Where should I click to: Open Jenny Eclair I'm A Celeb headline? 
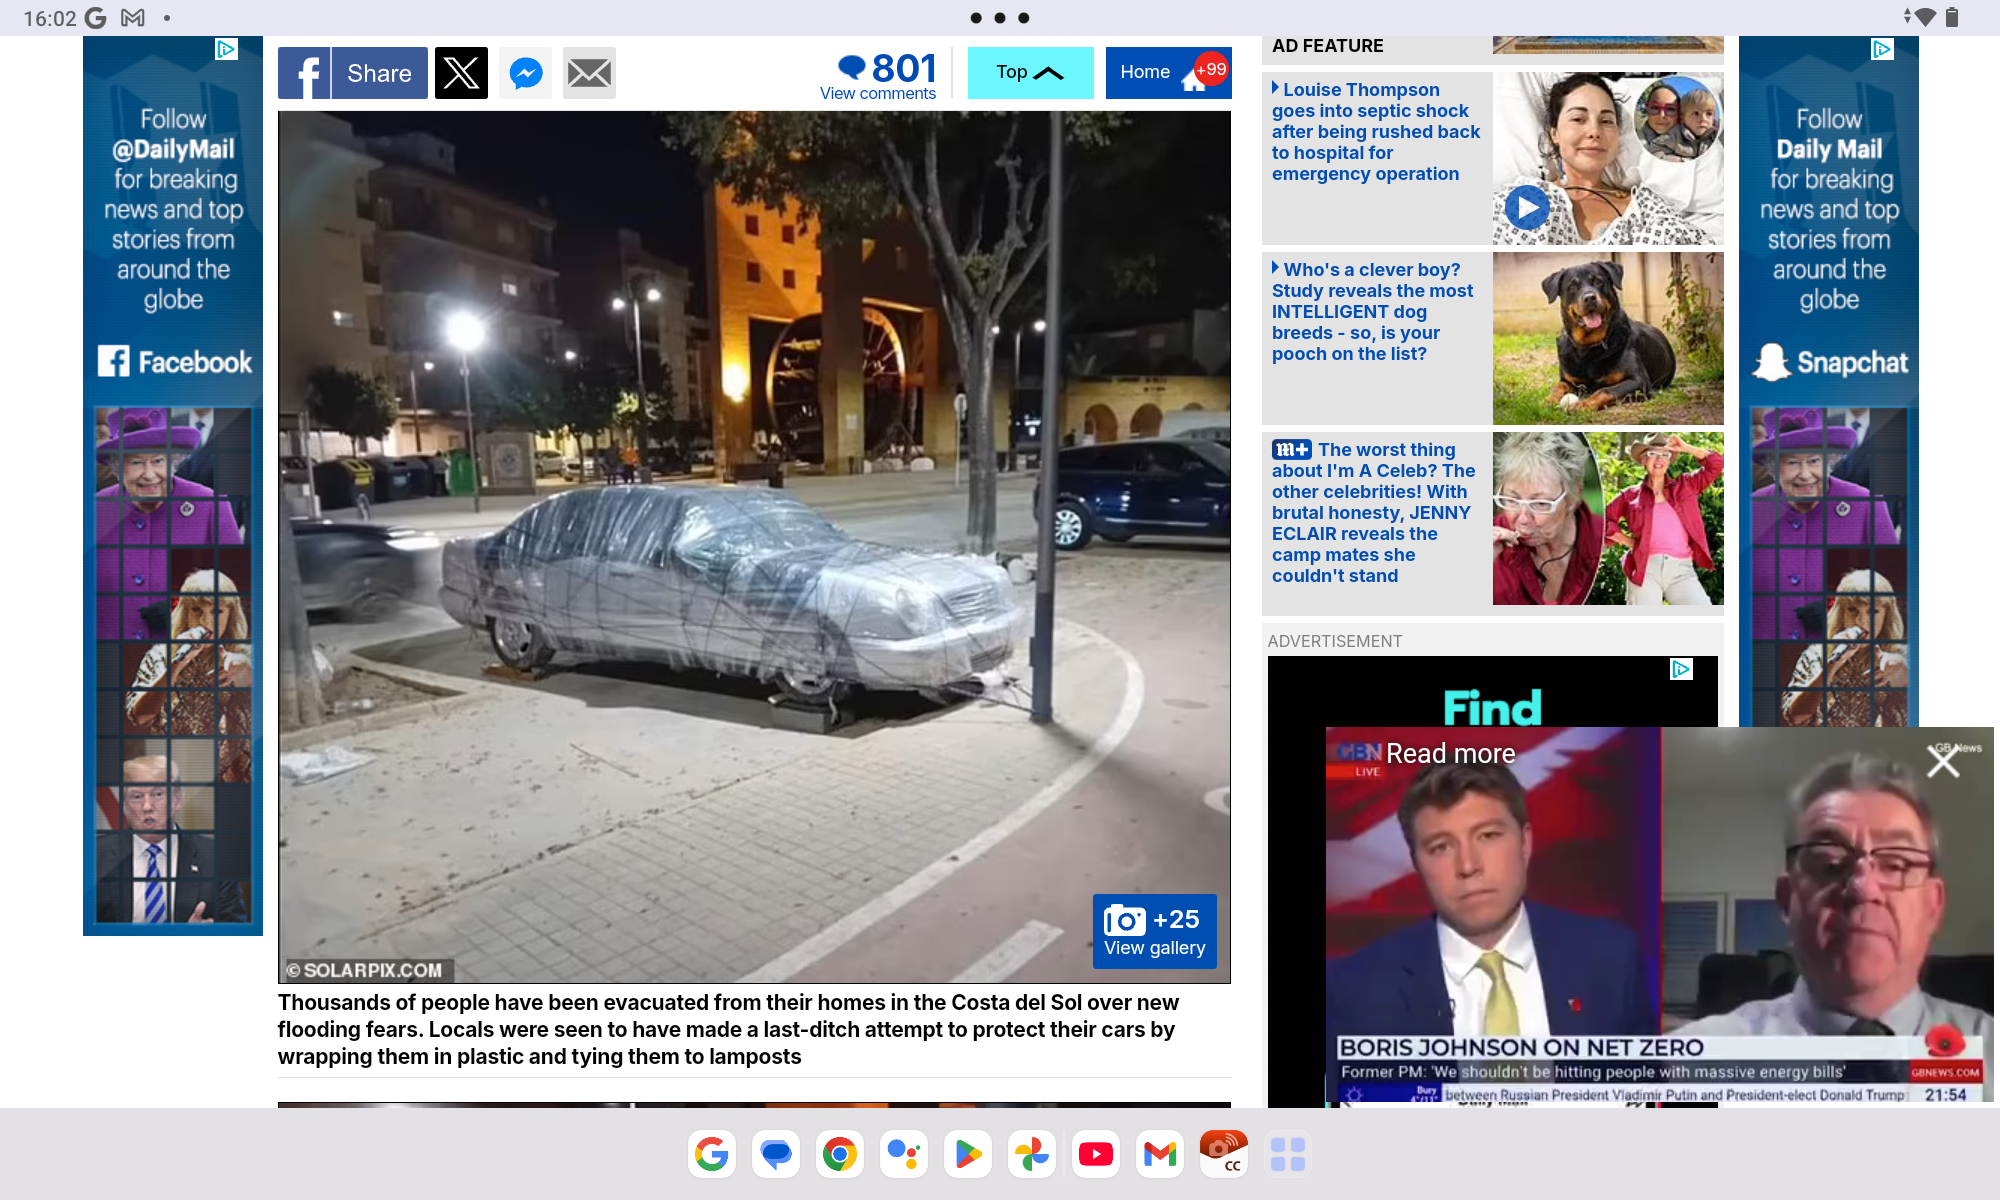1373,513
